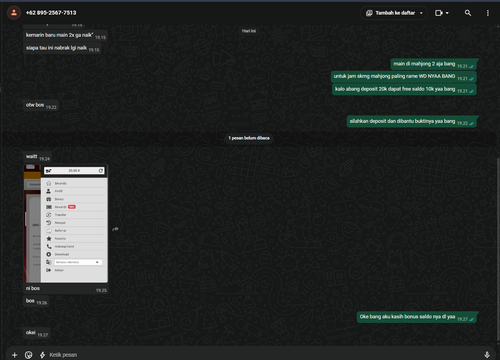Open the emoji and sticker picker
Viewport: 500px width, 360px height.
pos(29,355)
